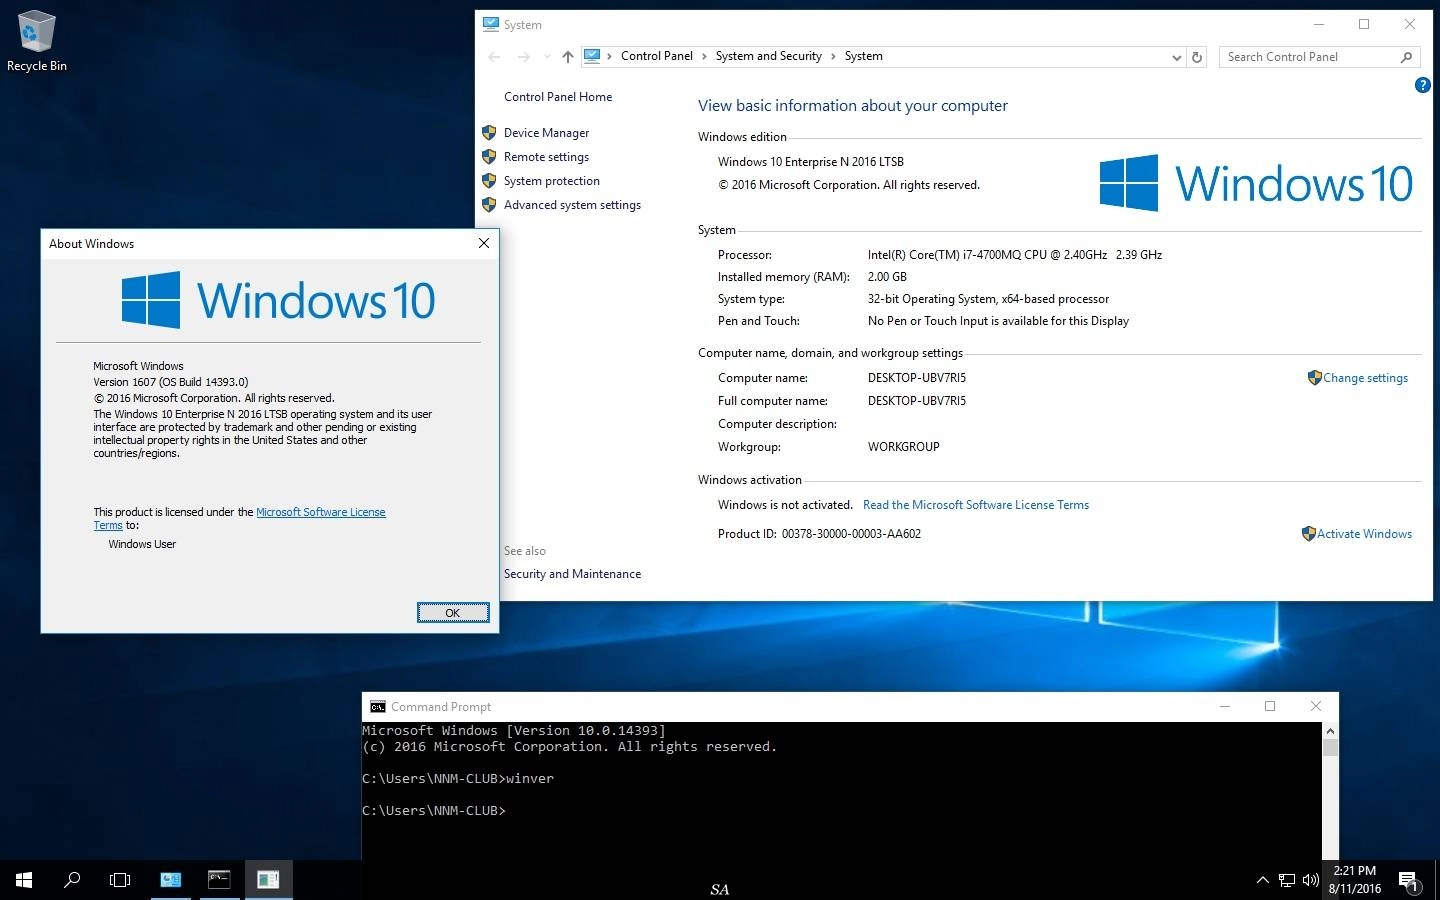The image size is (1440, 900).
Task: Maximize the Command Prompt window
Action: pos(1270,706)
